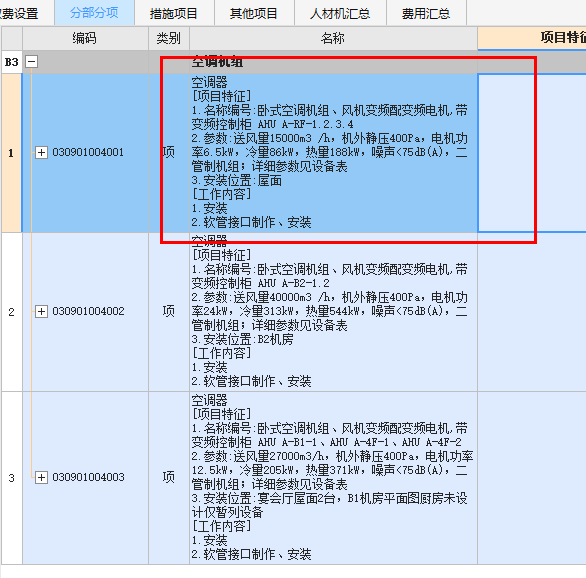Expand item 030901004002

[41, 311]
